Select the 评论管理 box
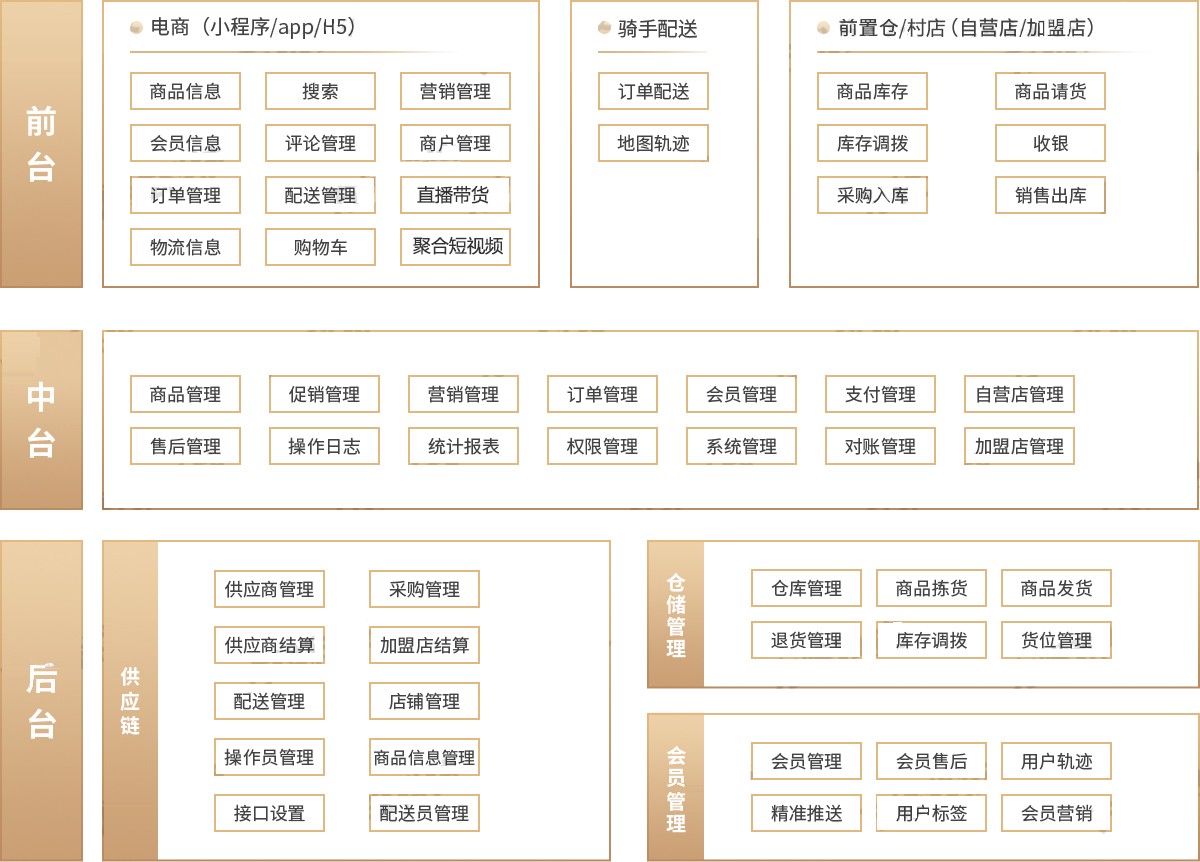Image resolution: width=1200 pixels, height=862 pixels. 320,143
